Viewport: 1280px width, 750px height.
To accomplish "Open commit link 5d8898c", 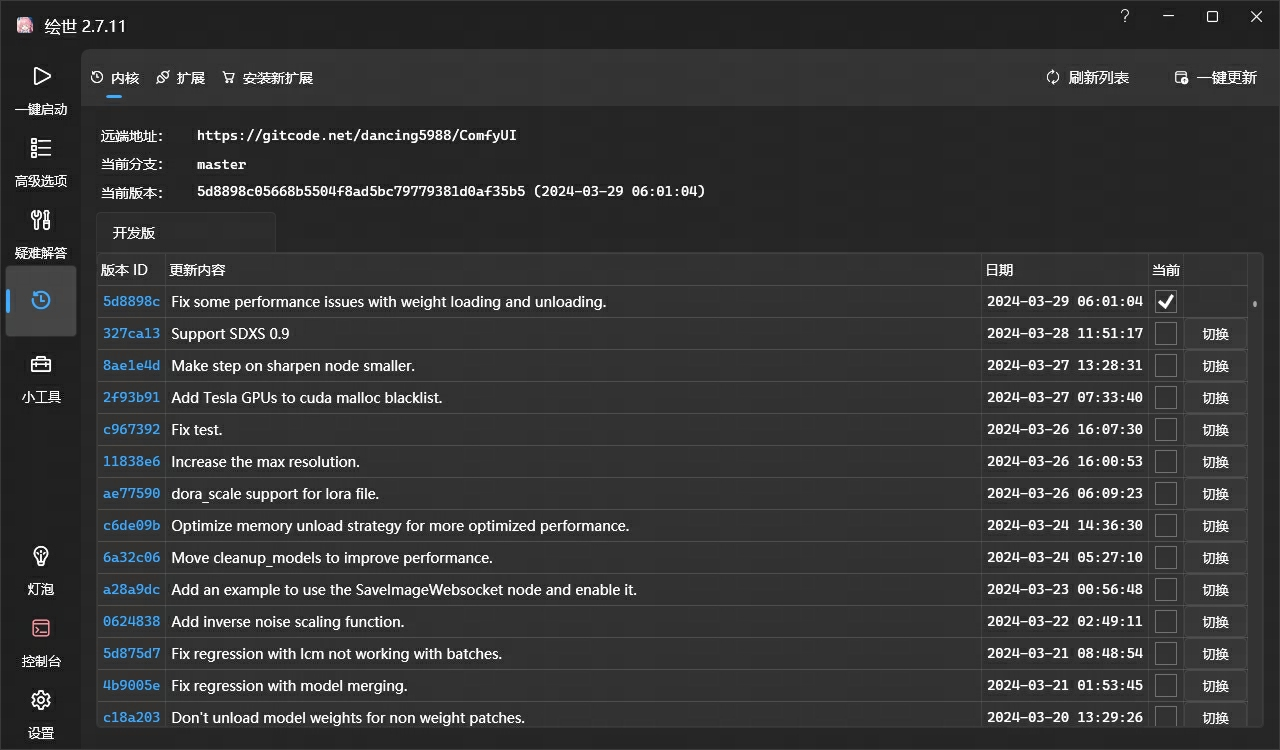I will pyautogui.click(x=131, y=301).
